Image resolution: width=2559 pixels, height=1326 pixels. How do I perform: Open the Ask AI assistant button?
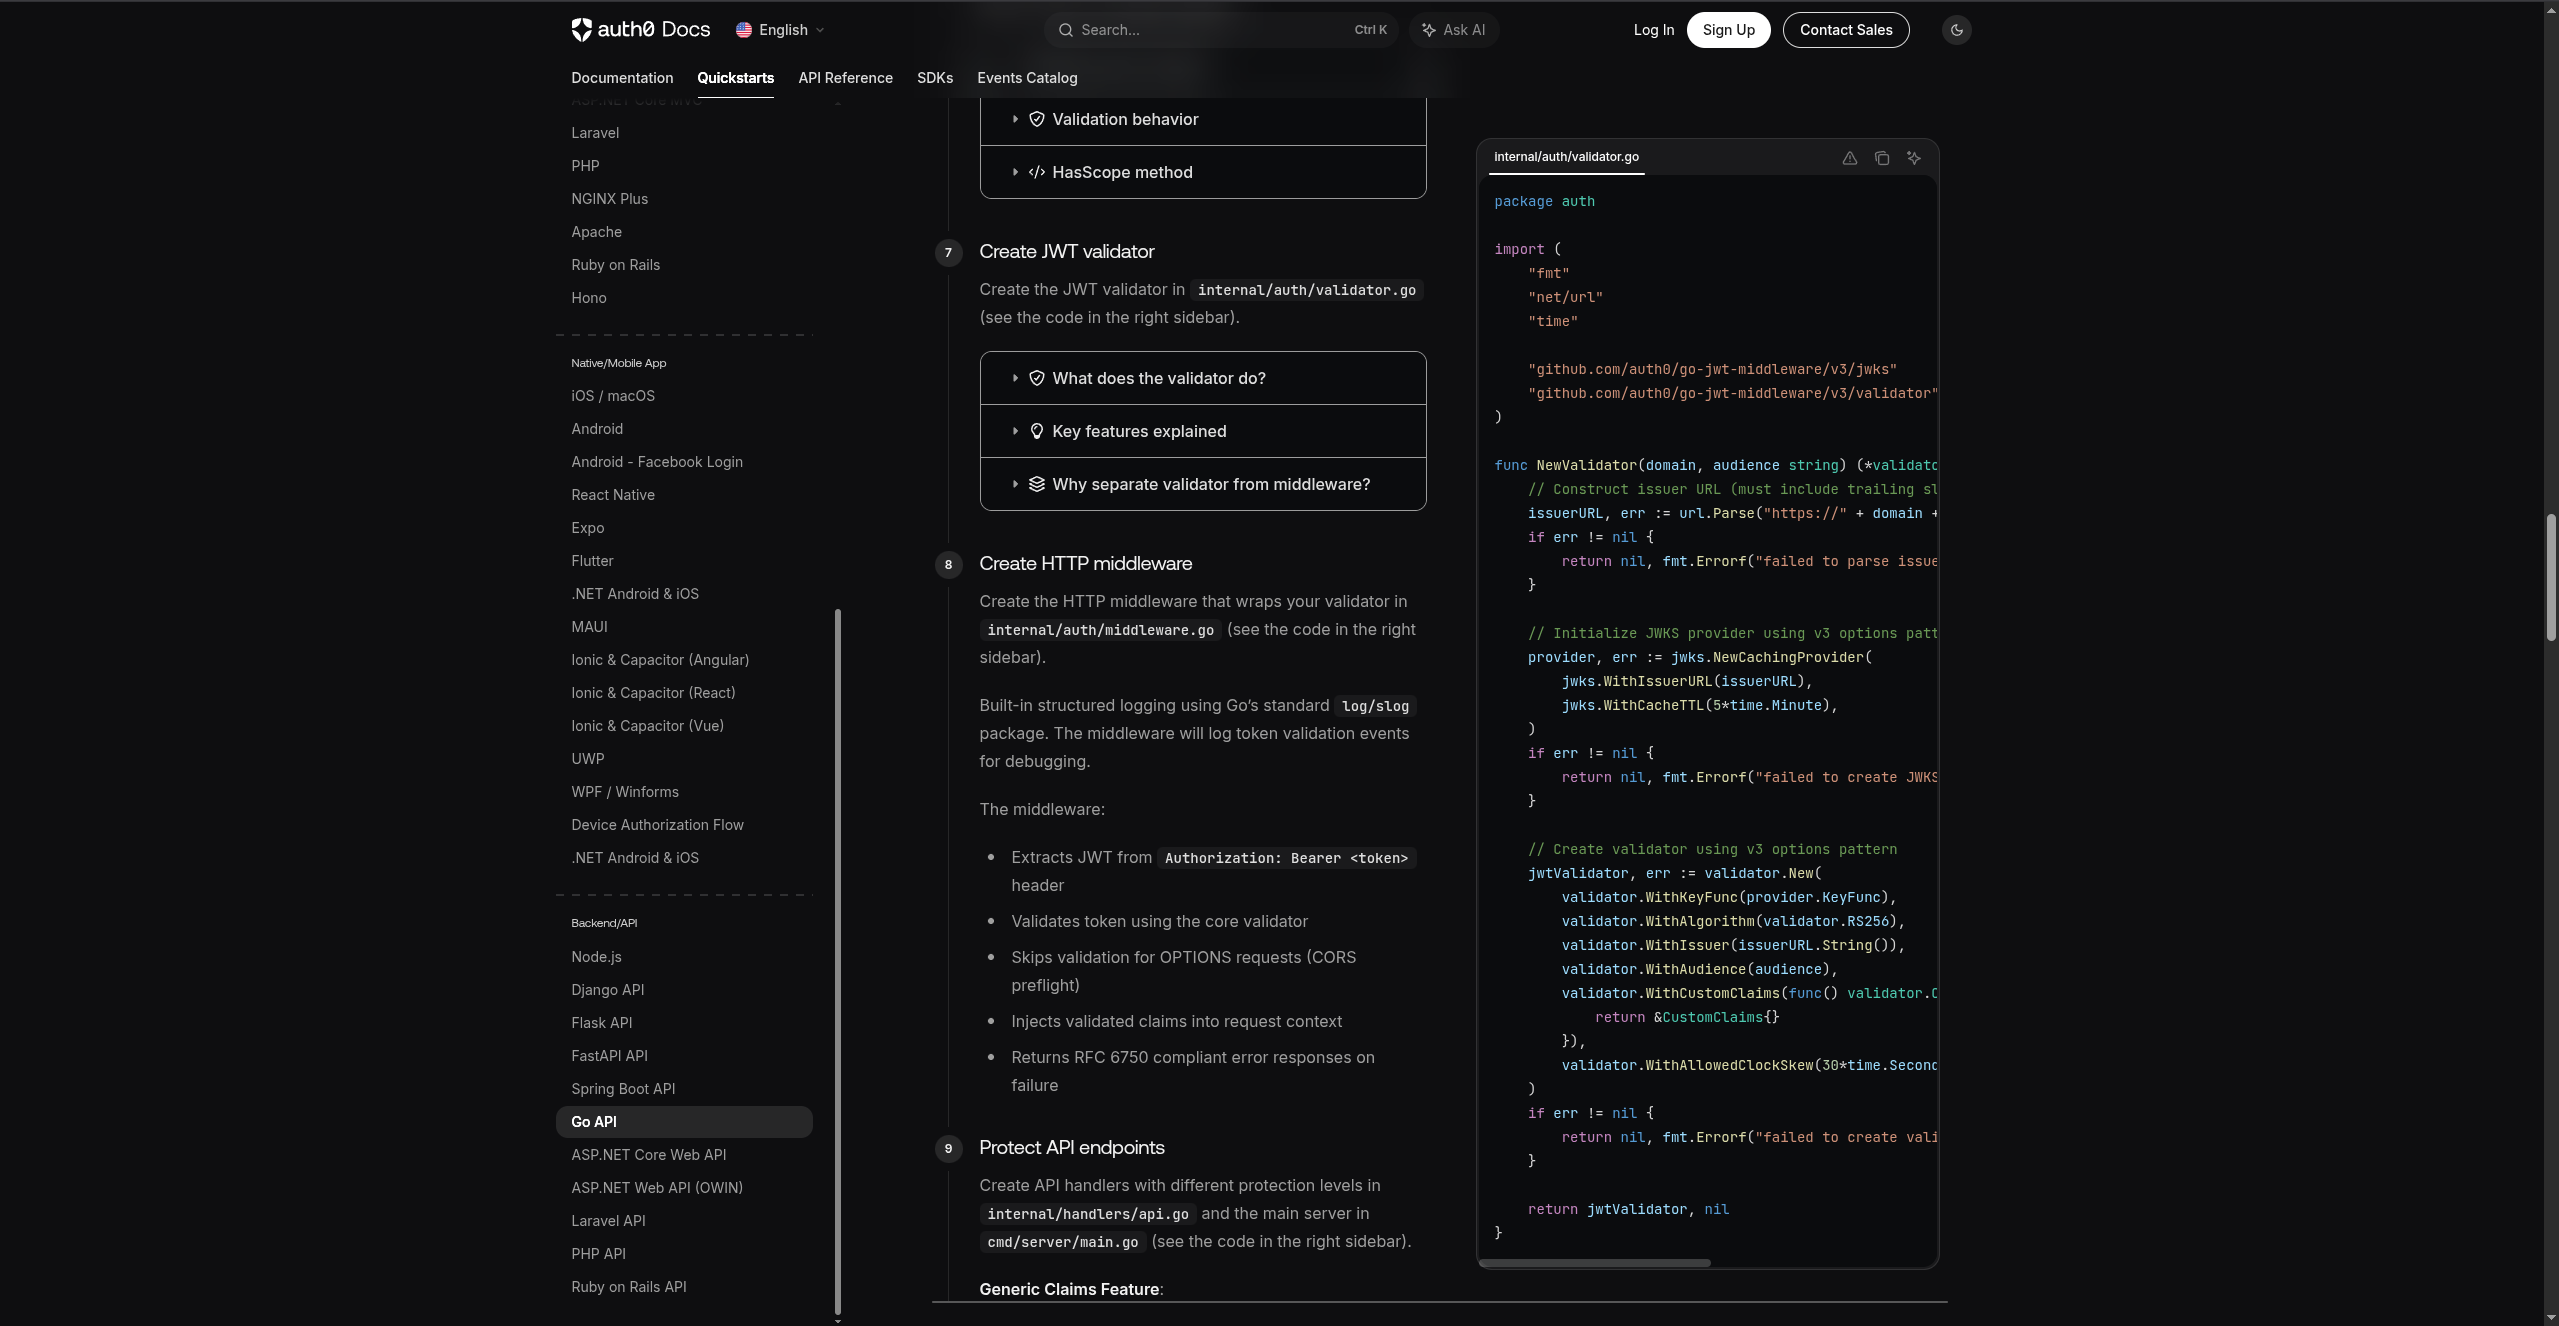click(x=1454, y=30)
